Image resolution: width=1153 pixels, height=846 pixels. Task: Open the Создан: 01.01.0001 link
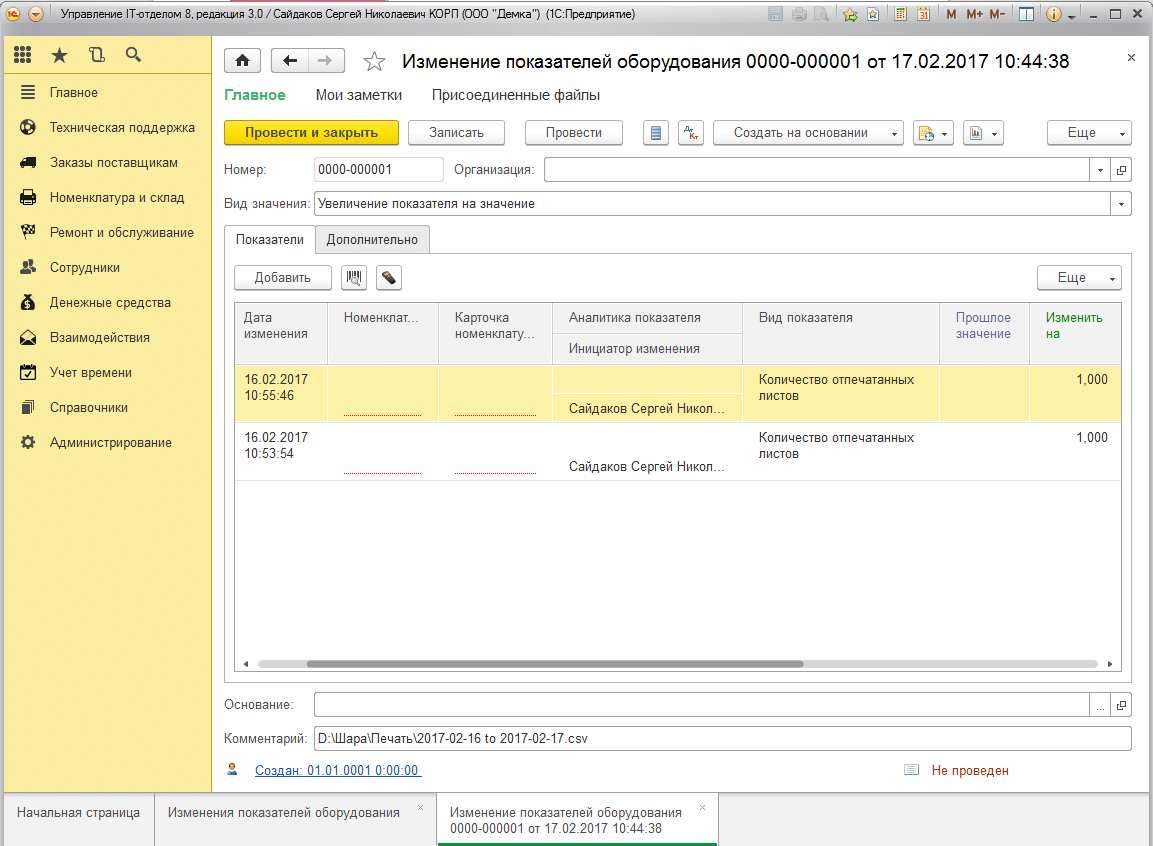coord(337,771)
